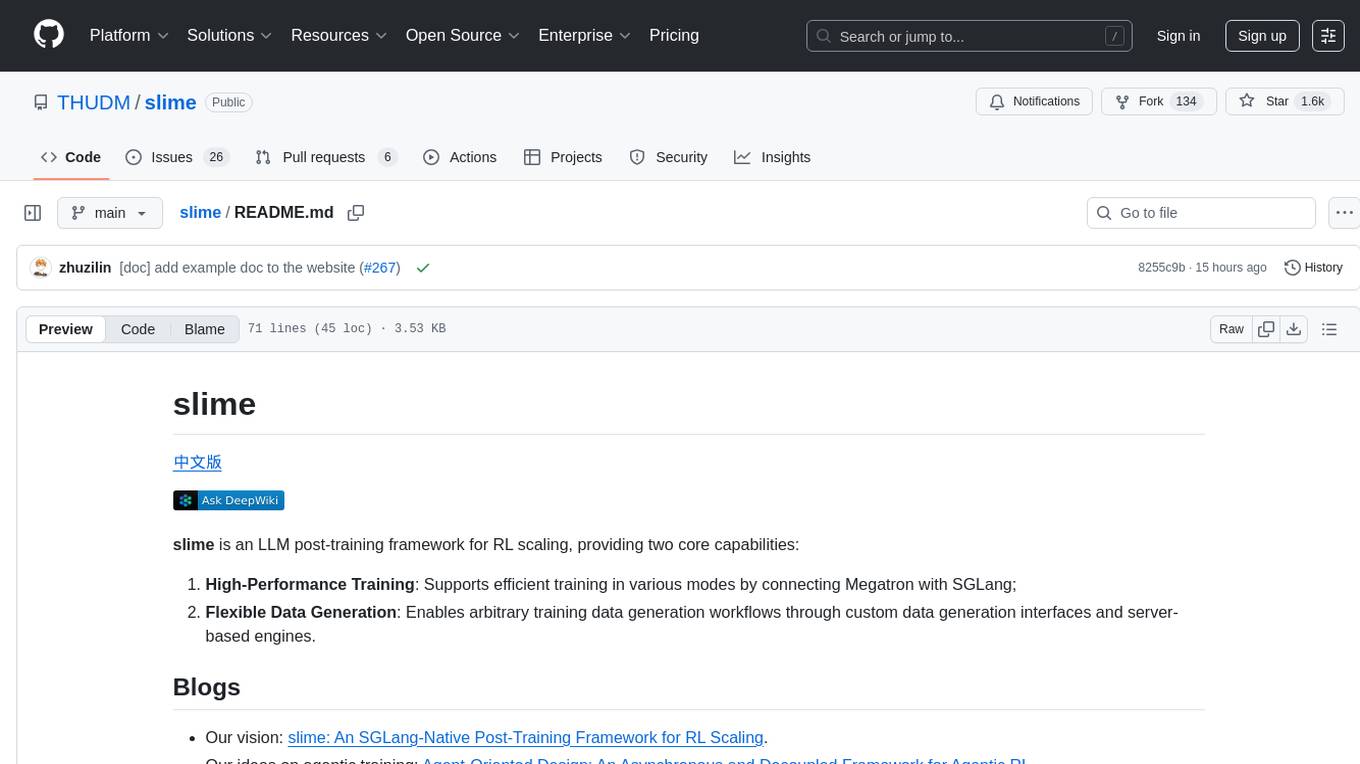Open pull request #267 link
The image size is (1360, 764).
click(380, 268)
